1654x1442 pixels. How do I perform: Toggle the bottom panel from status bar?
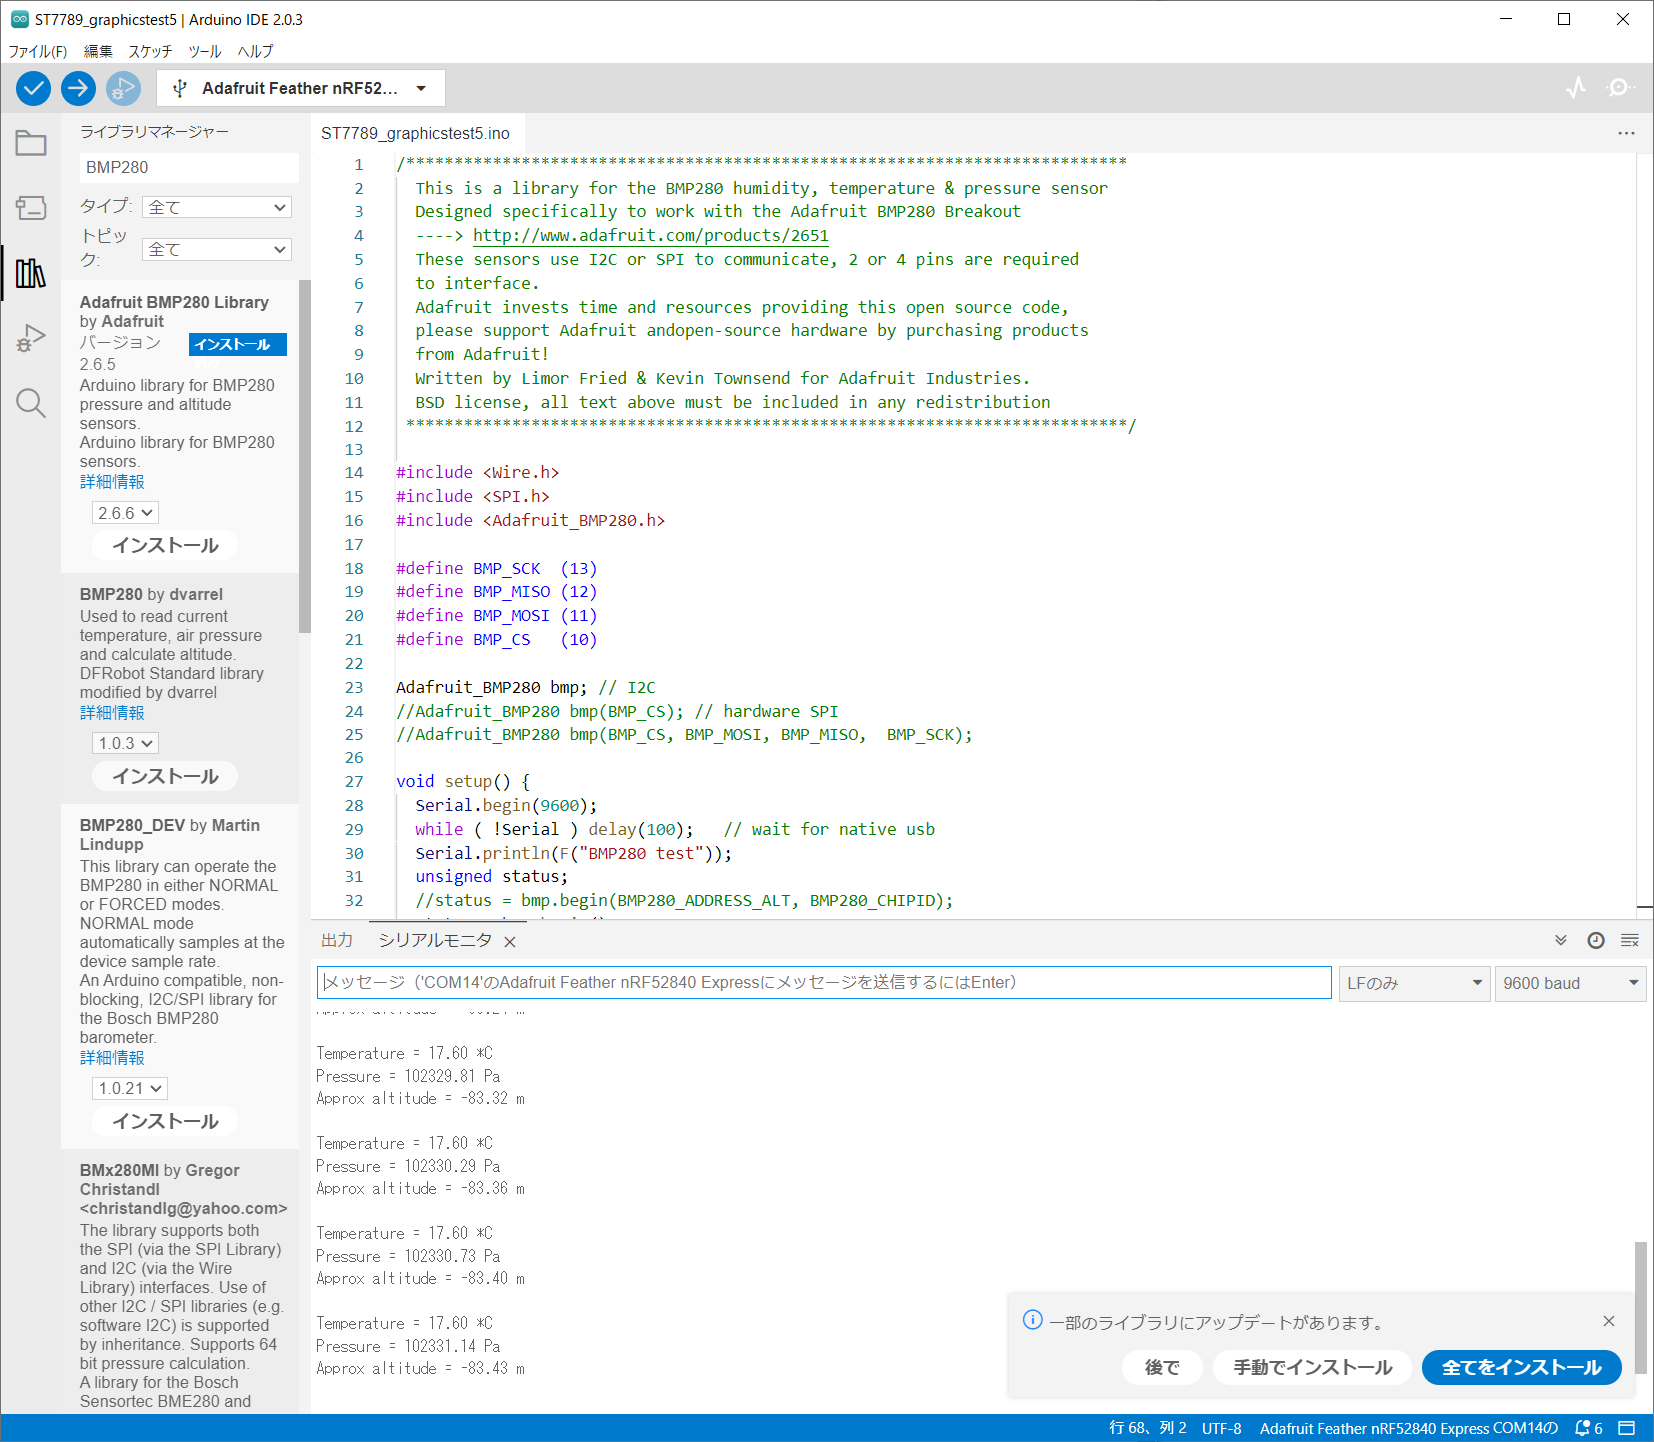[x=1627, y=1428]
